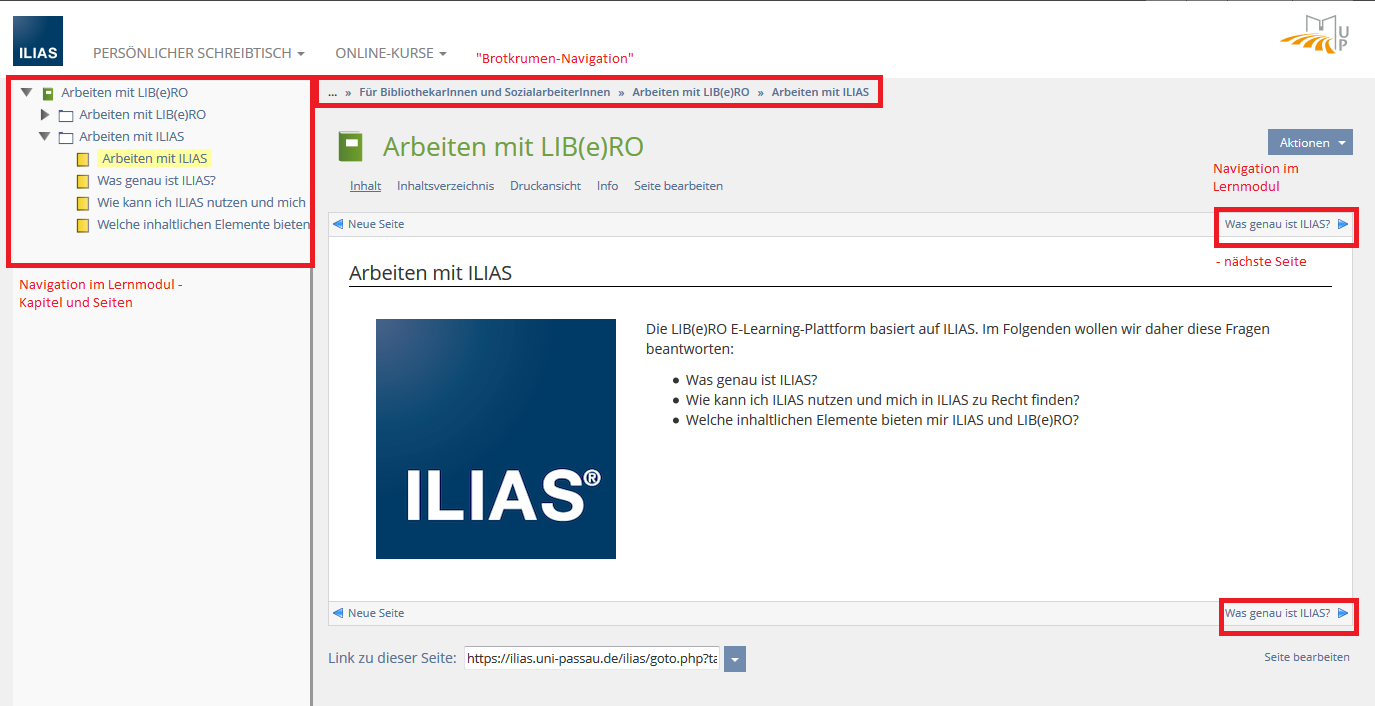The width and height of the screenshot is (1375, 706).
Task: Open dropdown arrow next to page link field
Action: point(735,659)
